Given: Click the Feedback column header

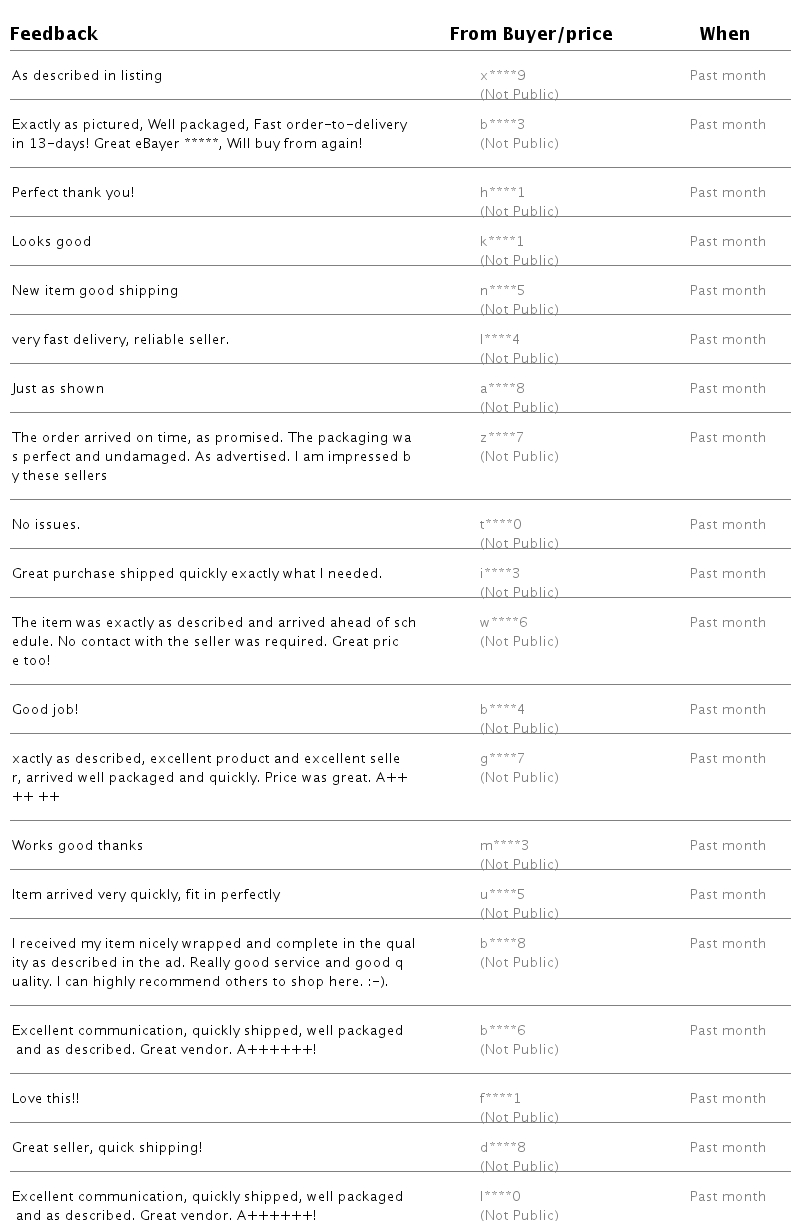Looking at the screenshot, I should point(54,34).
